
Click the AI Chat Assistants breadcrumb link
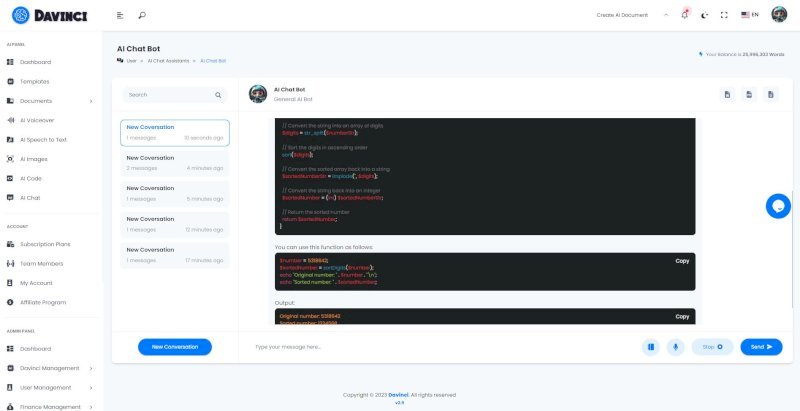click(168, 61)
